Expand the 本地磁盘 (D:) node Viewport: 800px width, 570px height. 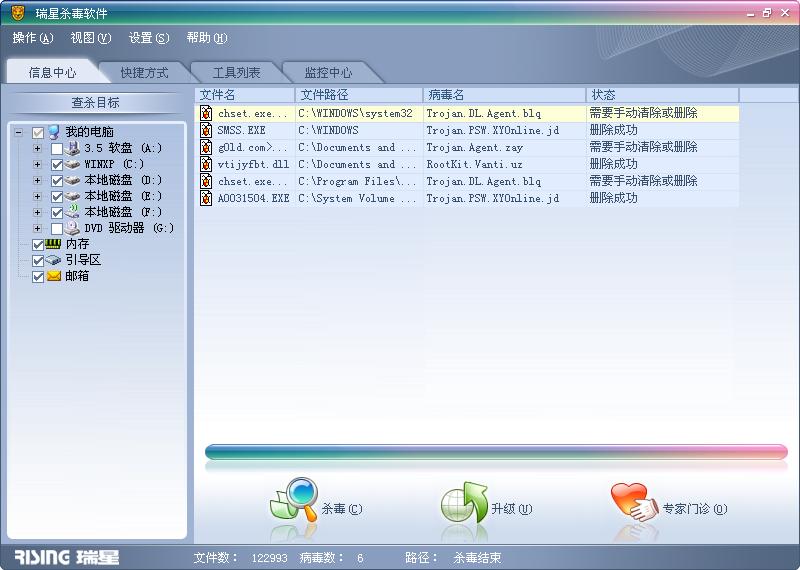(37, 180)
